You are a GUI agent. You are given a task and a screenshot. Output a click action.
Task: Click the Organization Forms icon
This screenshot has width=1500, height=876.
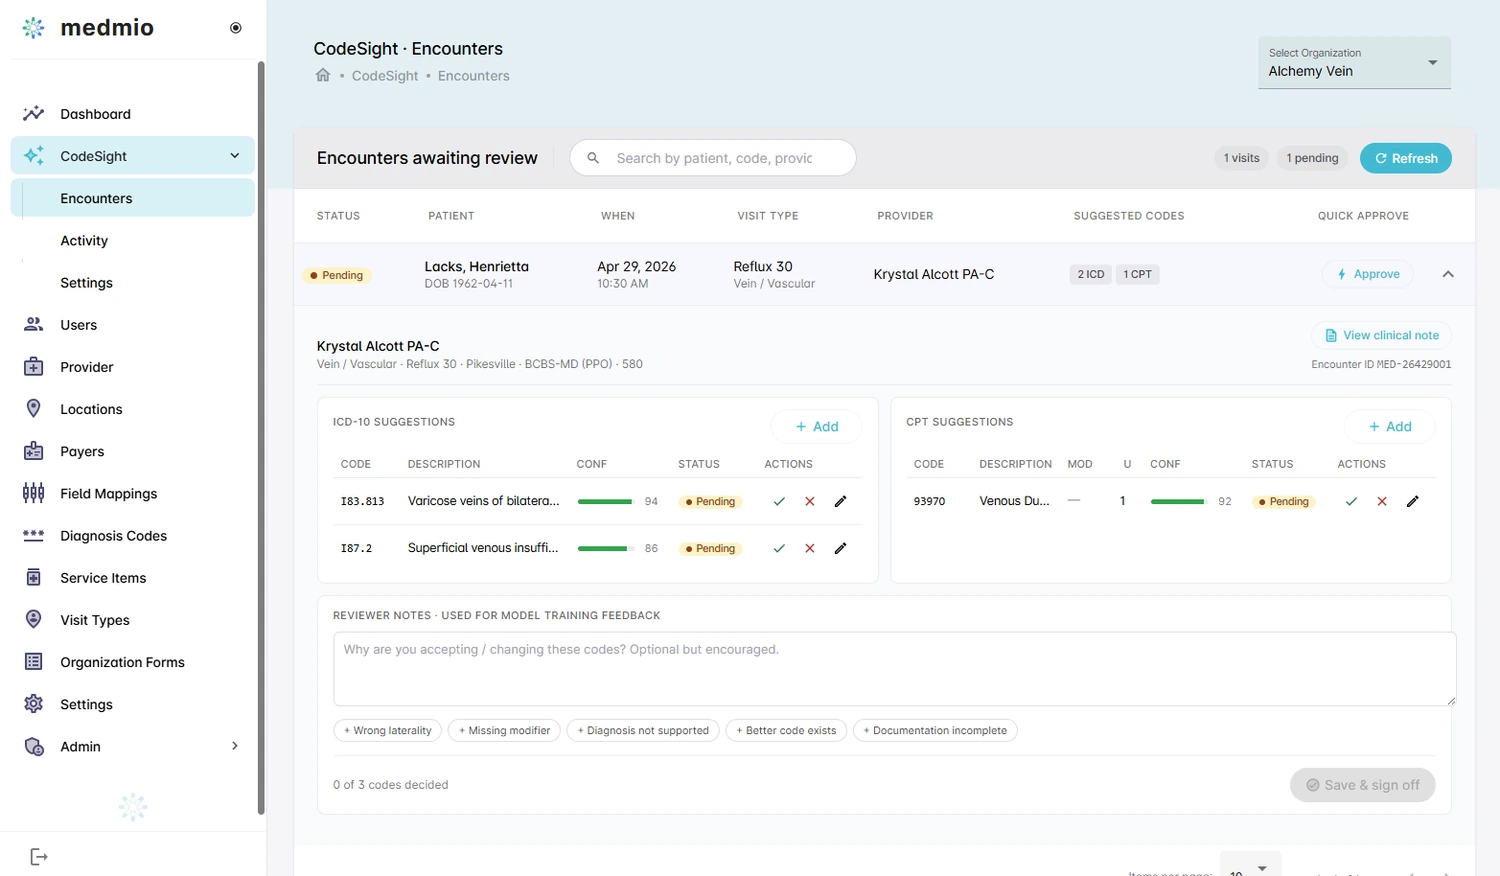[34, 662]
